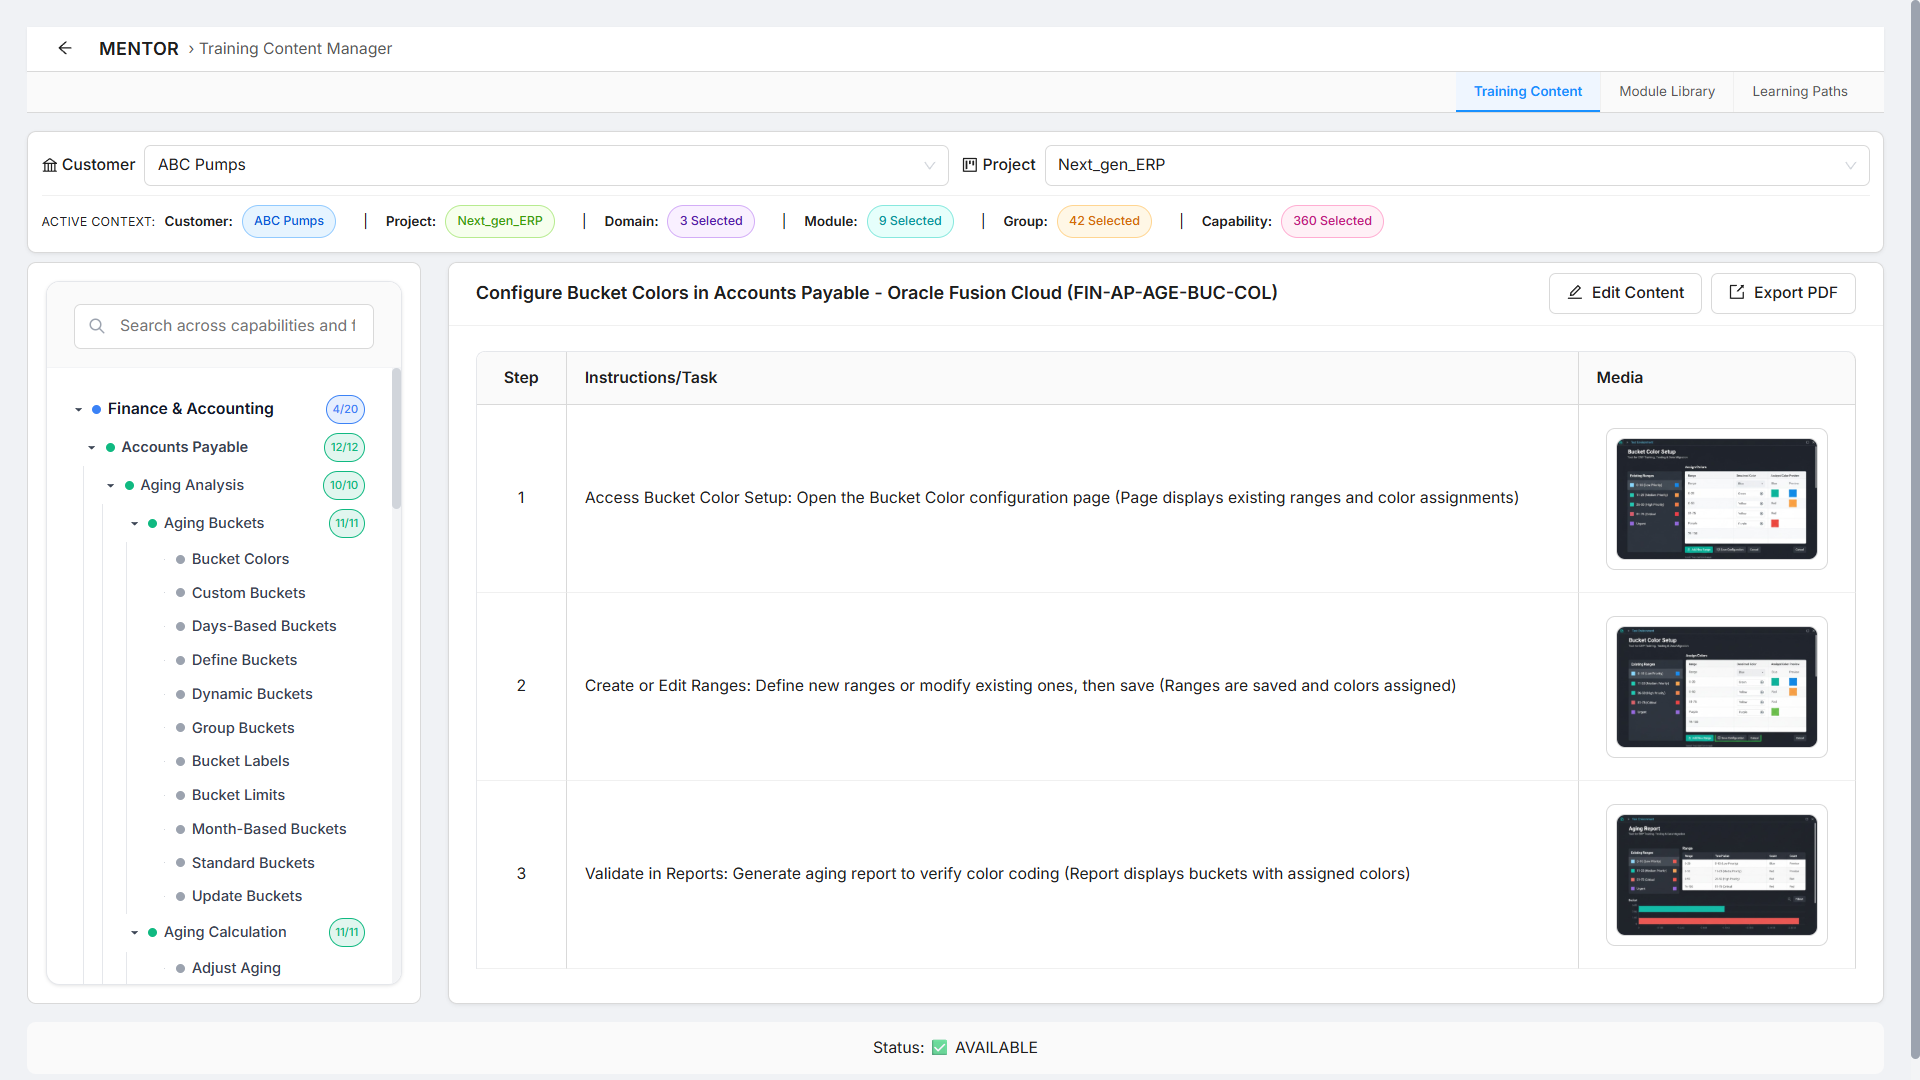Open the Learning Paths tab
Screen dimensions: 1920x1080
tap(1799, 91)
